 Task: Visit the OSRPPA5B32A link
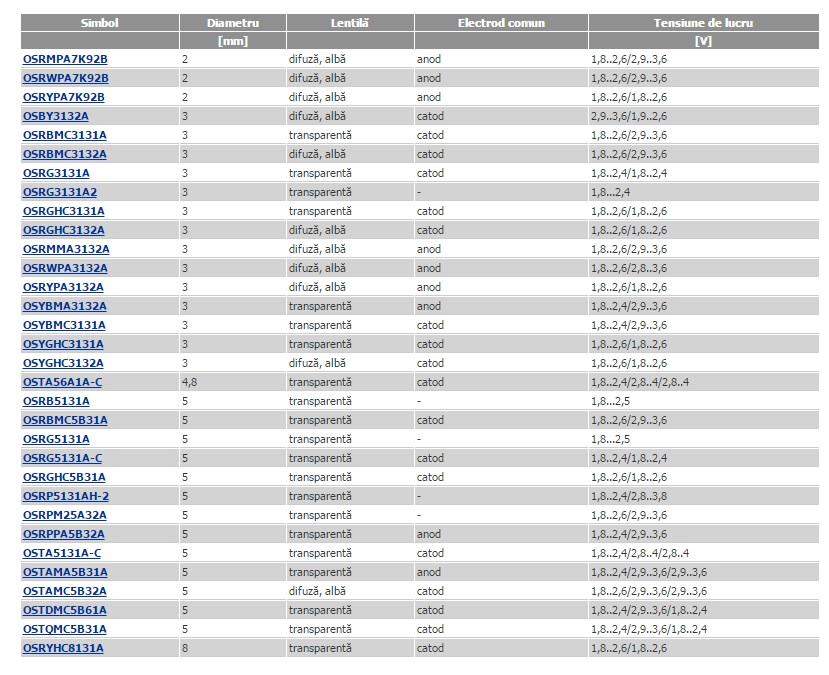63,534
